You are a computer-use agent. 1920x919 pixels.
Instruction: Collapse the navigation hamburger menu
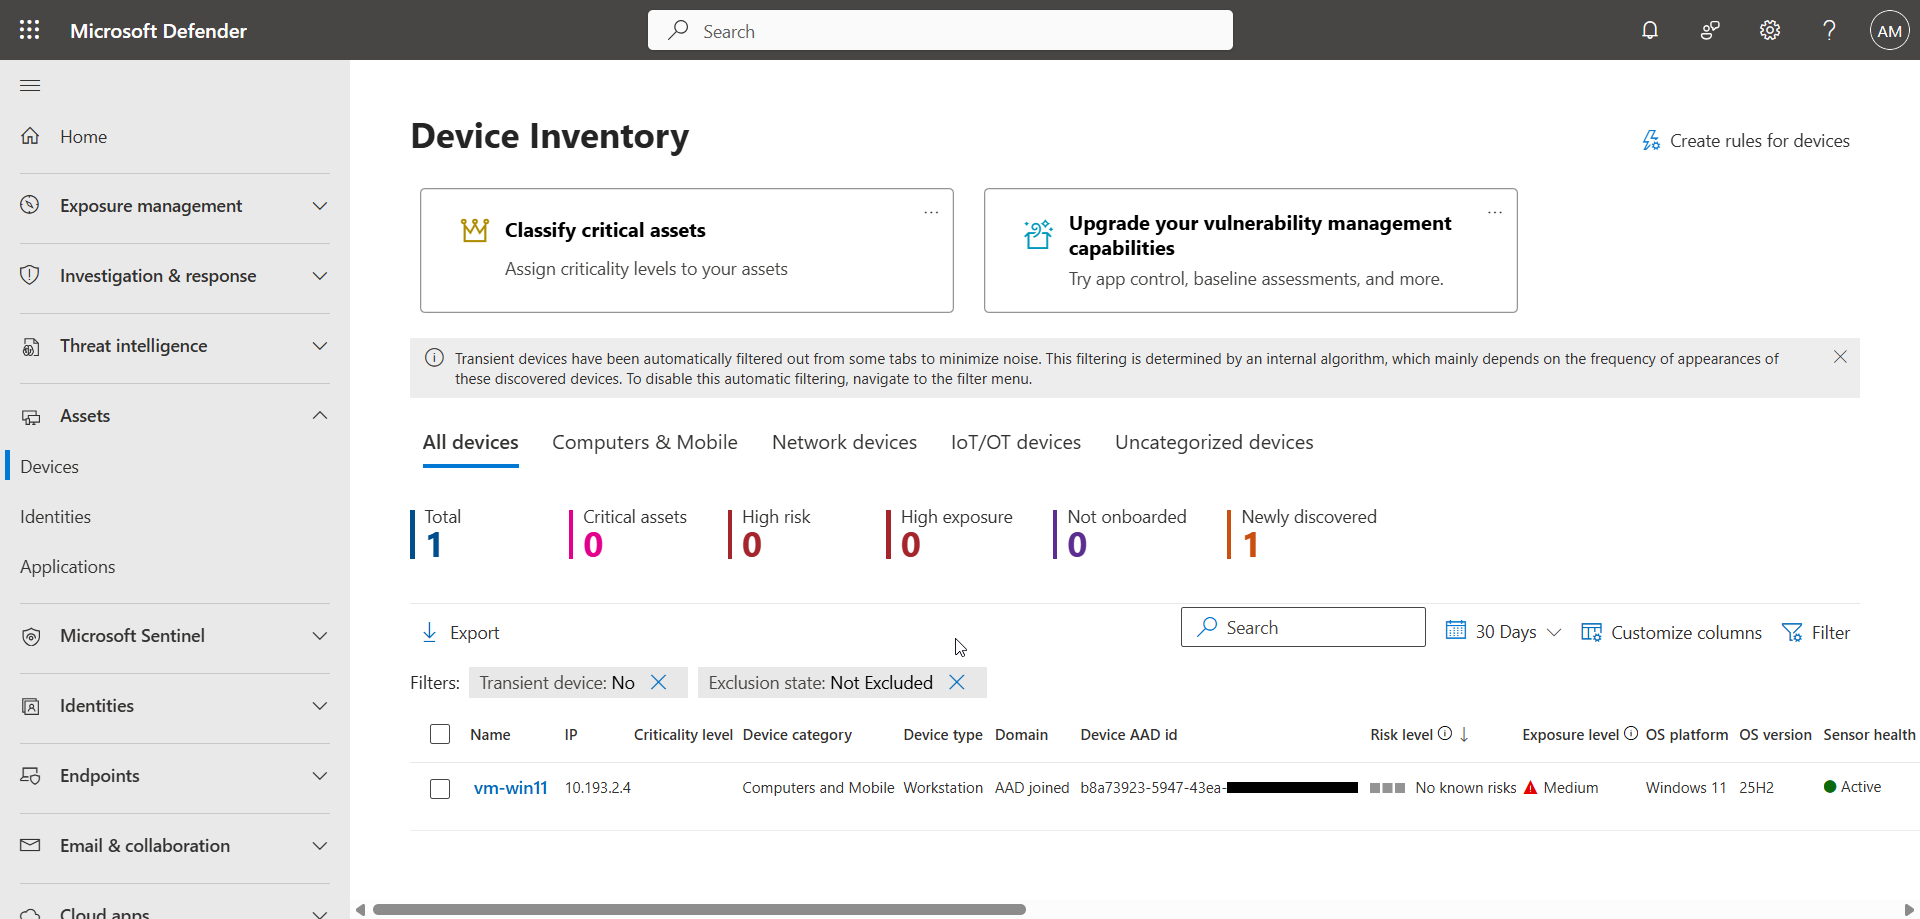30,85
